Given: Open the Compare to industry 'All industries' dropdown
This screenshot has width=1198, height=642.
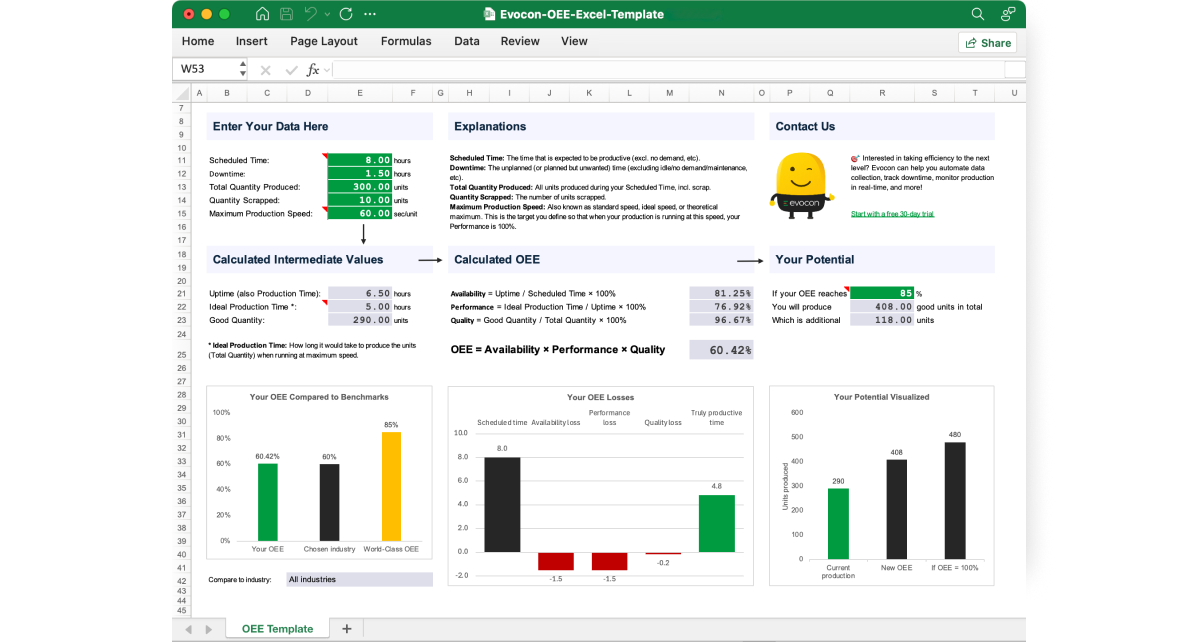Looking at the screenshot, I should pyautogui.click(x=359, y=579).
